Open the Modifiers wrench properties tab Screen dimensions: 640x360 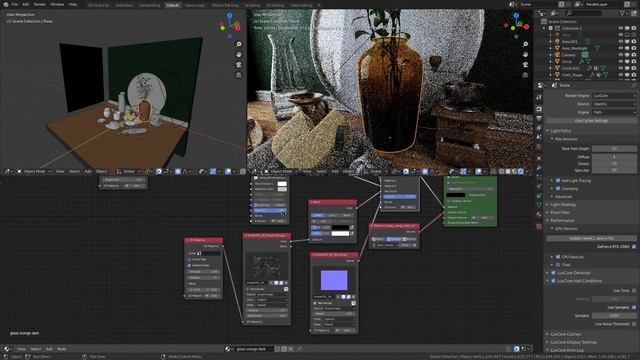539,168
